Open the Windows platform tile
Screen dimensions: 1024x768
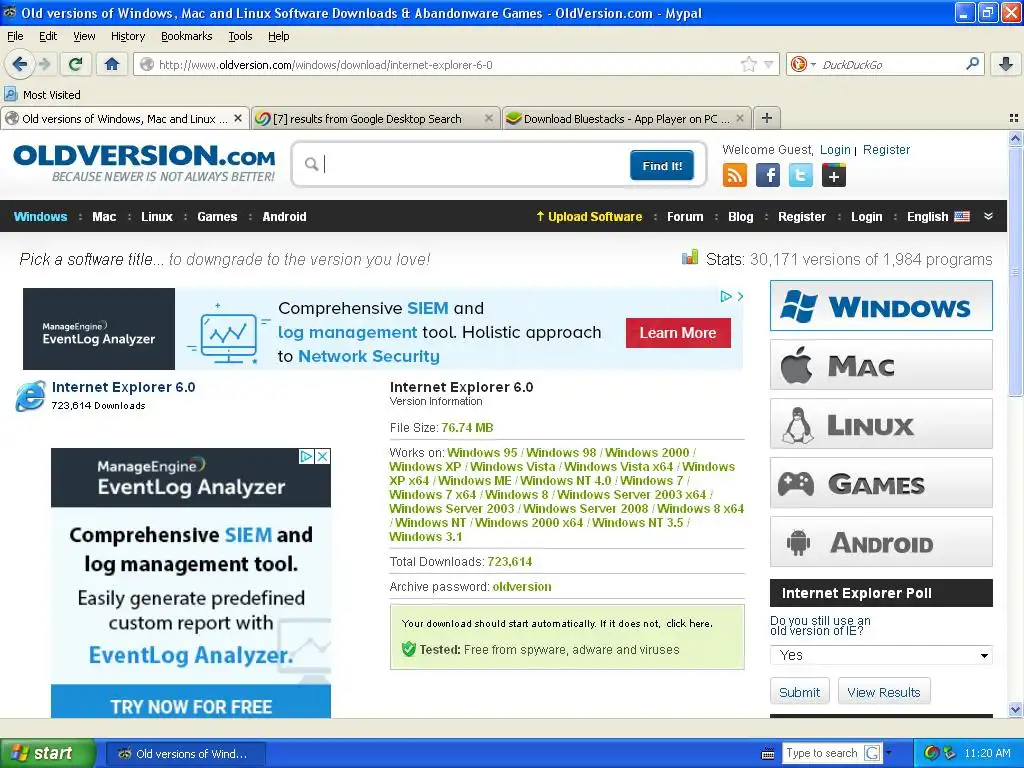881,306
